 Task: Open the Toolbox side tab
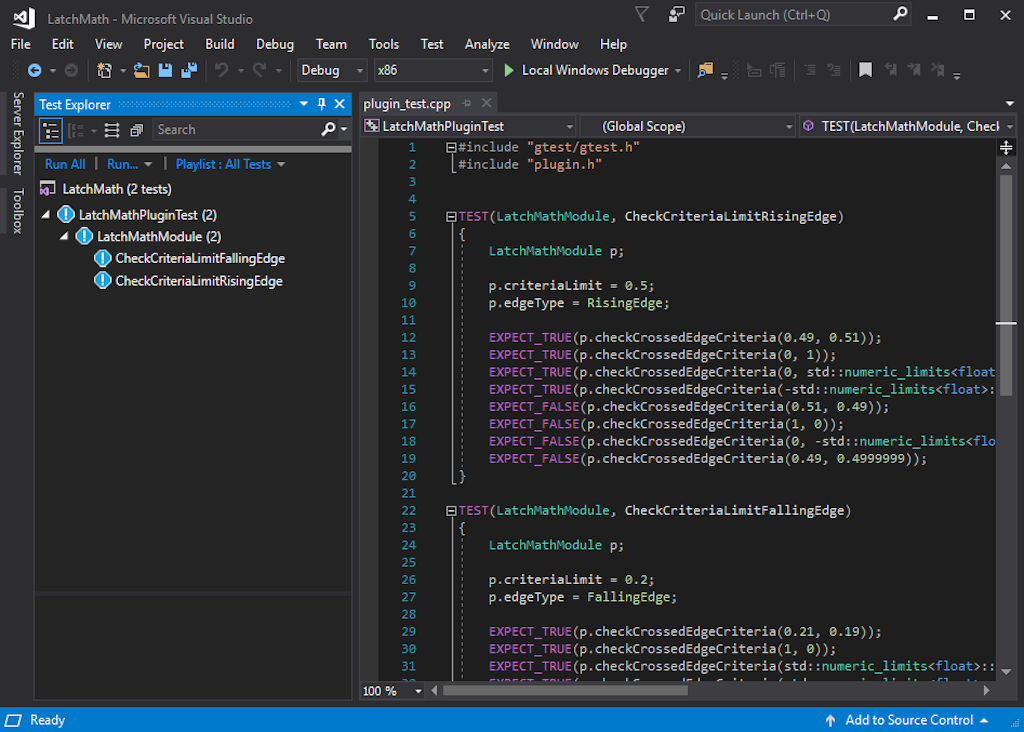pos(18,211)
